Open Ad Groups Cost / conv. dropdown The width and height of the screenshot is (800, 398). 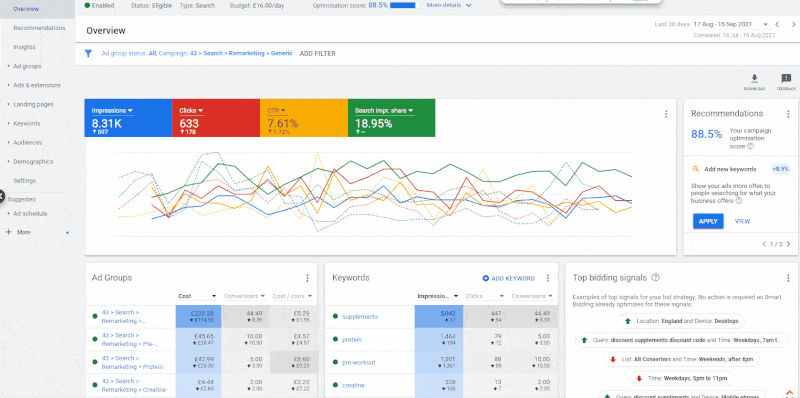pos(309,296)
